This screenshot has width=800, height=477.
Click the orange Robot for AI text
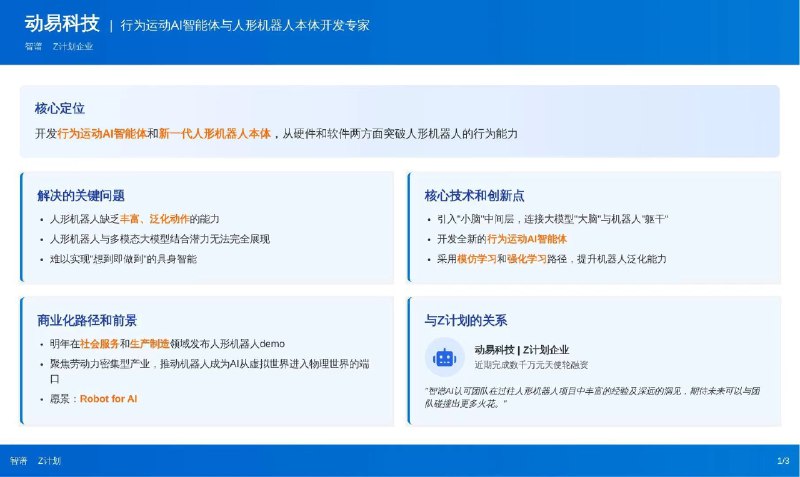(109, 399)
